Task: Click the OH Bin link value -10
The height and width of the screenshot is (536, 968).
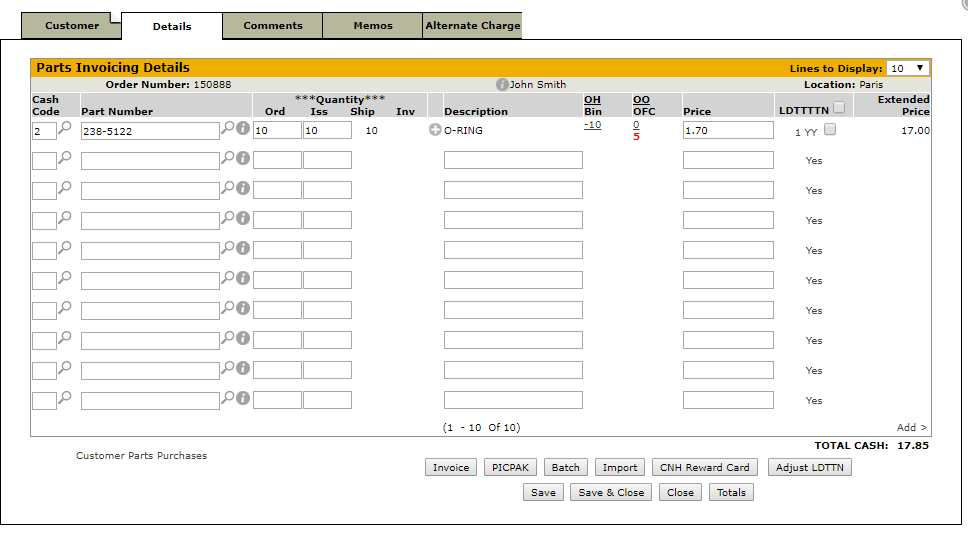Action: (592, 125)
